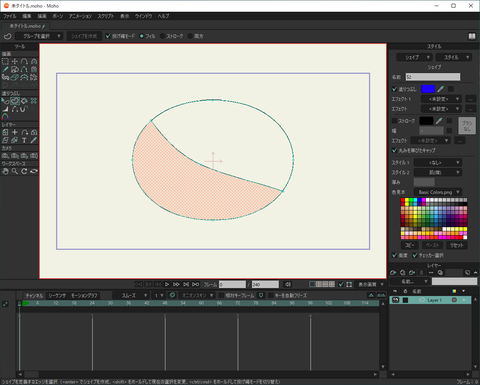
Task: Select the Rotate workspace tool
Action: (24, 171)
